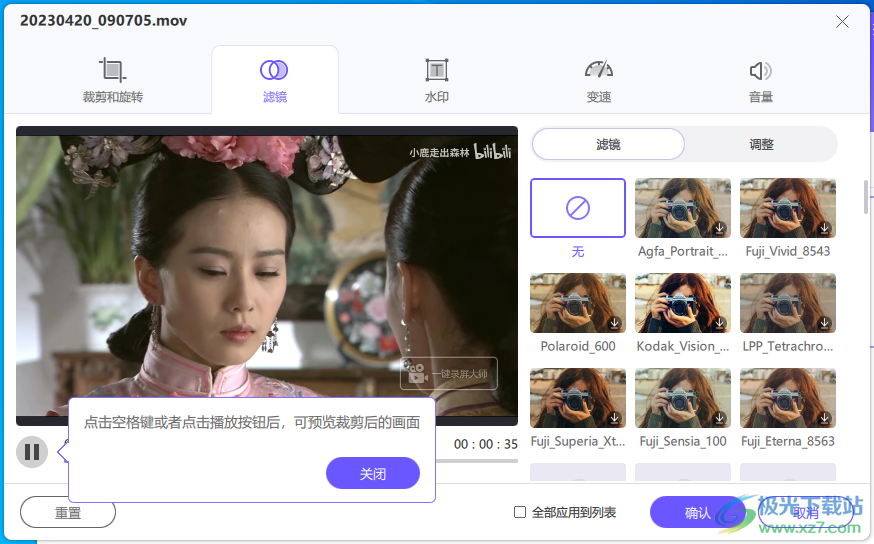
Task: Apply the Fuji_Superia_Xt filter thumbnail
Action: [578, 397]
